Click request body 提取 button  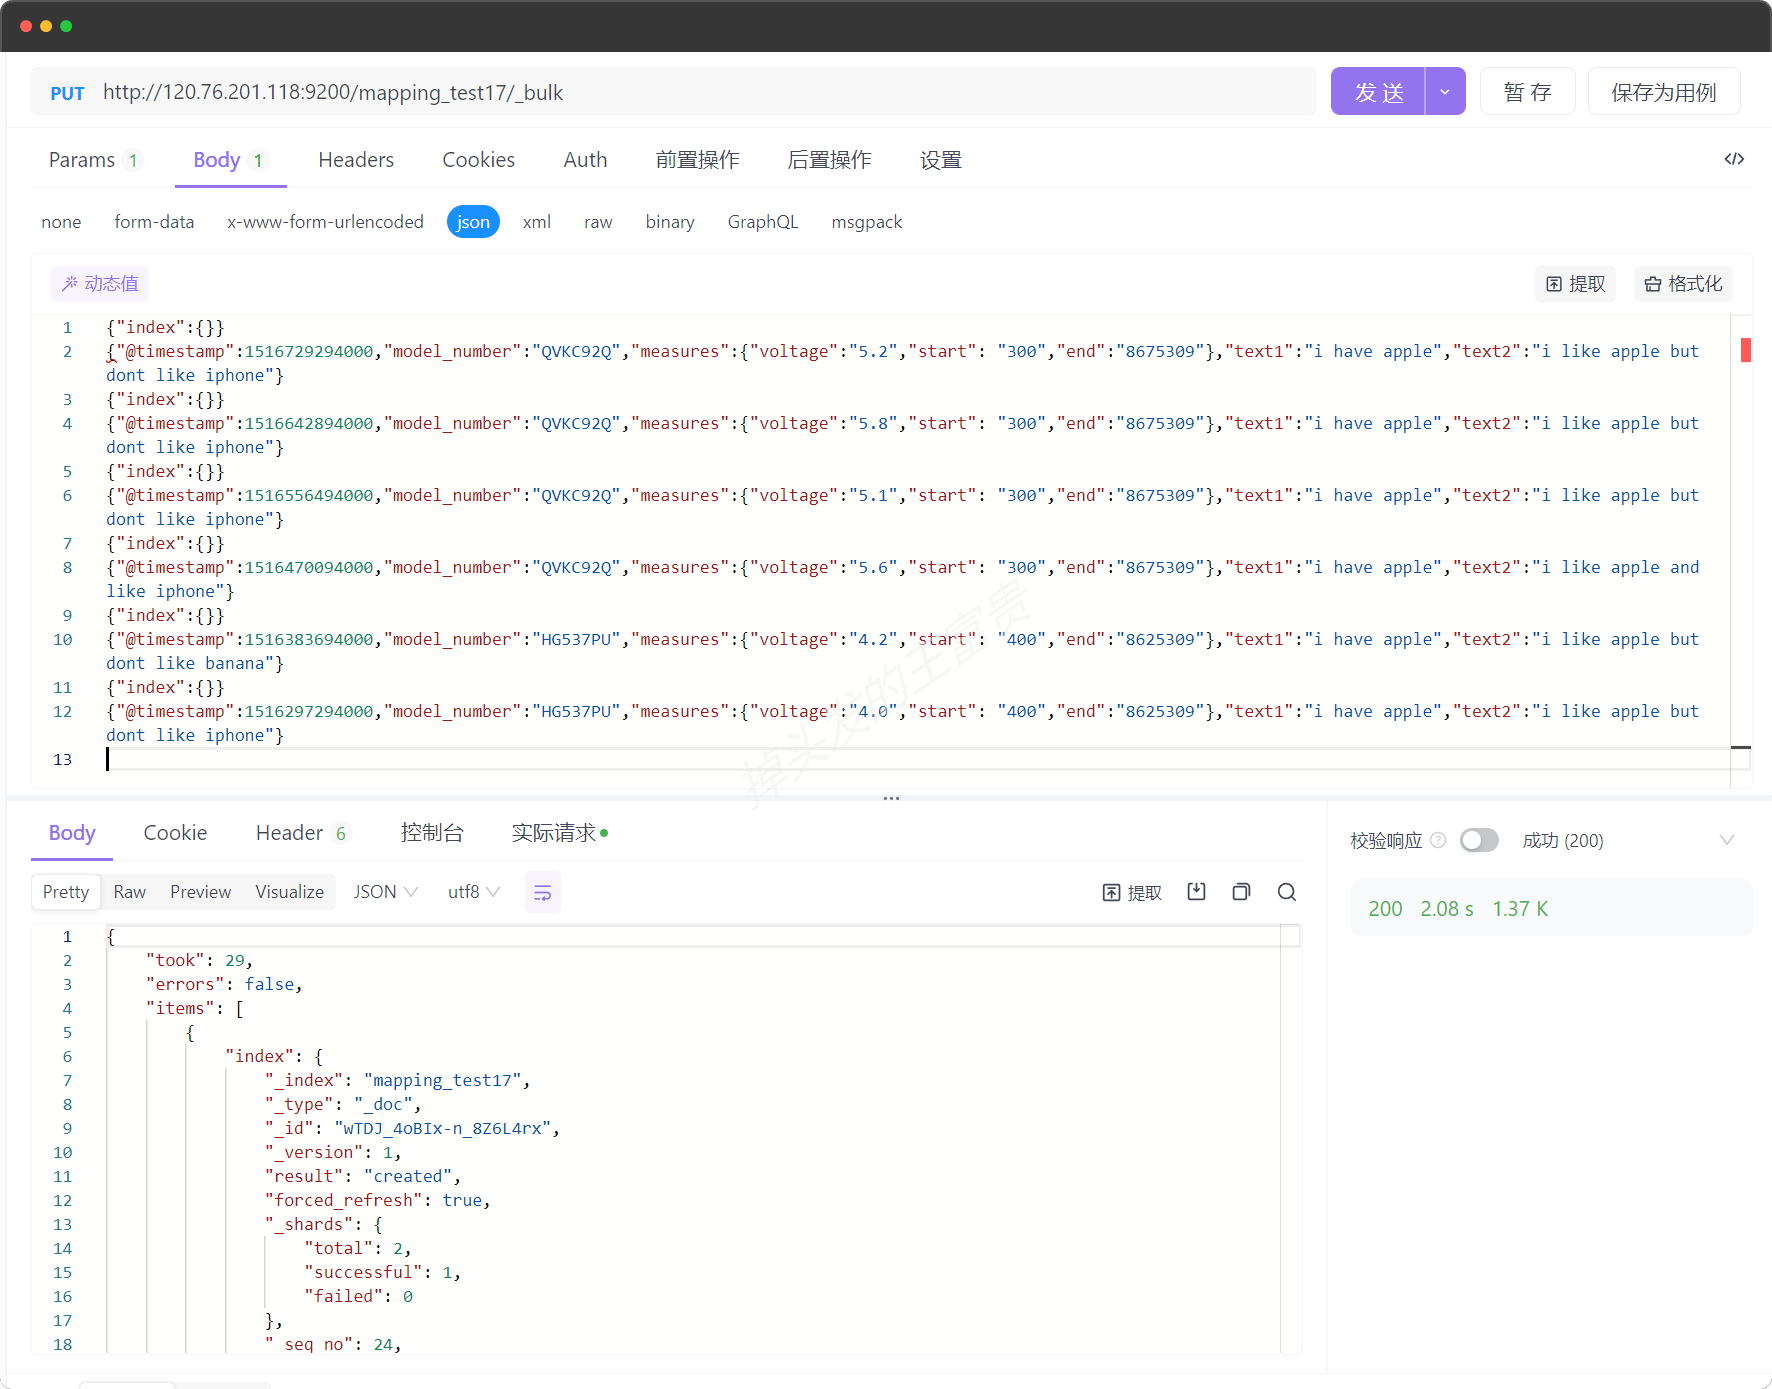[x=1575, y=284]
